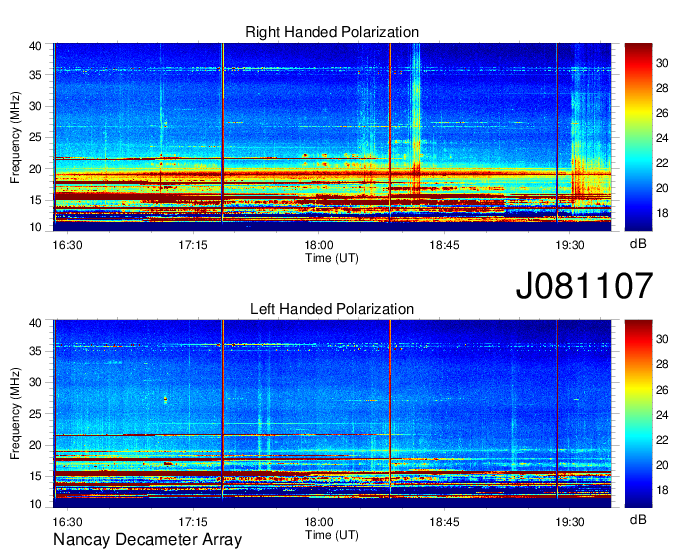Click the 'dB' unit label under Left Handed colorbar

[638, 520]
